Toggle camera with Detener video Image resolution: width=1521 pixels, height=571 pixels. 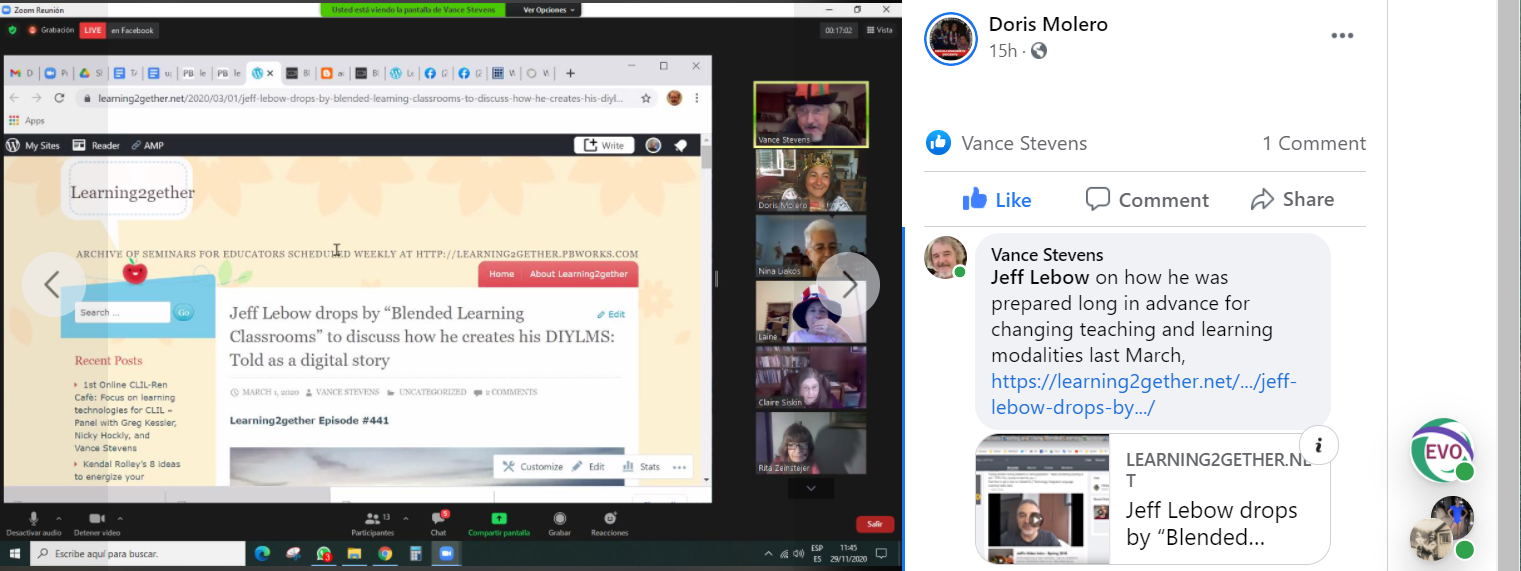tap(97, 522)
